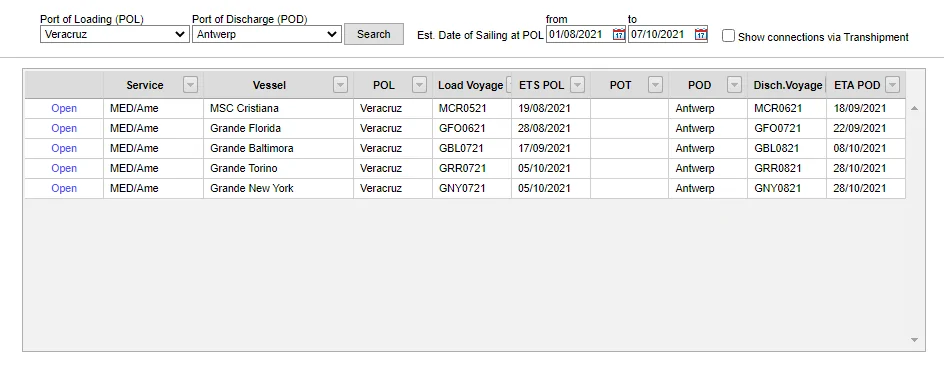Sort by the ETS POL column header
Image resolution: width=944 pixels, height=367 pixels.
[541, 85]
